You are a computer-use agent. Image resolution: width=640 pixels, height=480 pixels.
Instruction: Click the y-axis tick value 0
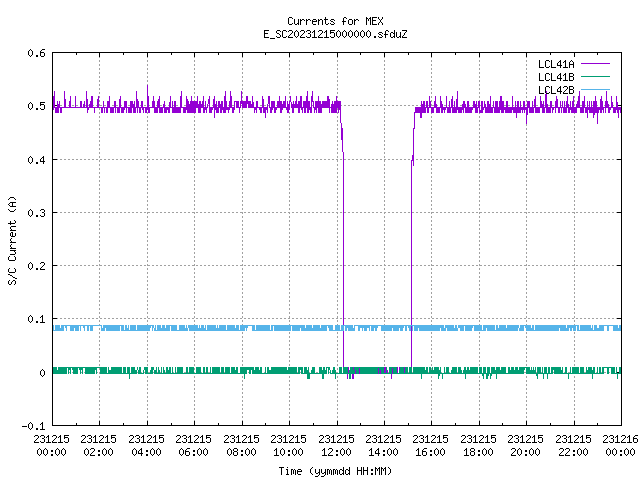tap(42, 373)
